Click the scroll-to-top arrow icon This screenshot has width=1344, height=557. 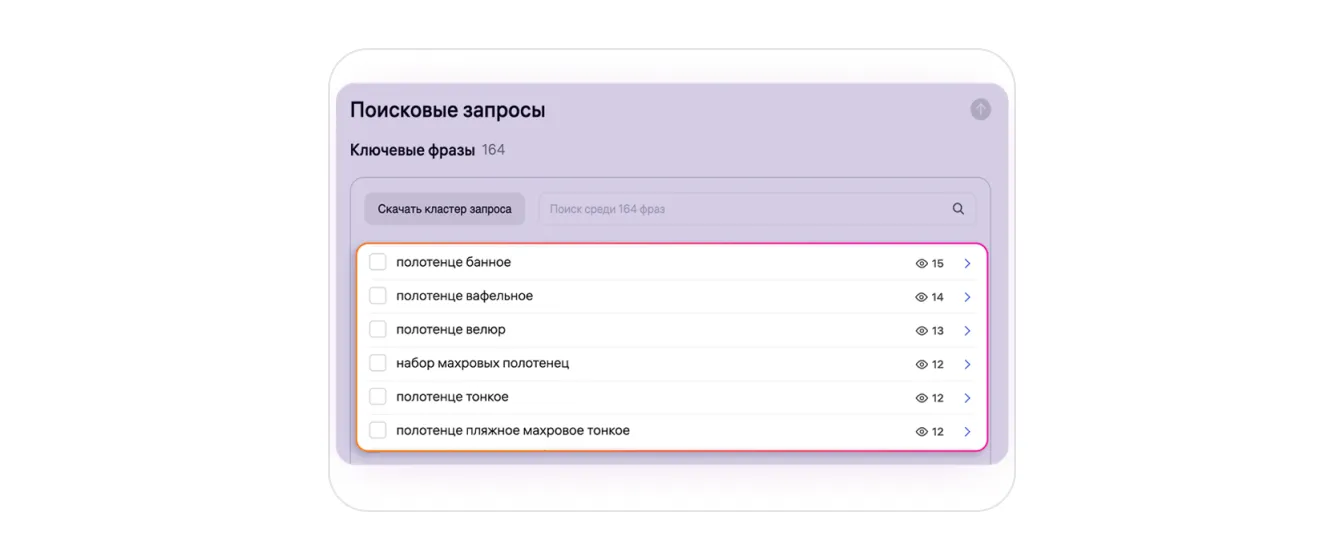click(980, 109)
